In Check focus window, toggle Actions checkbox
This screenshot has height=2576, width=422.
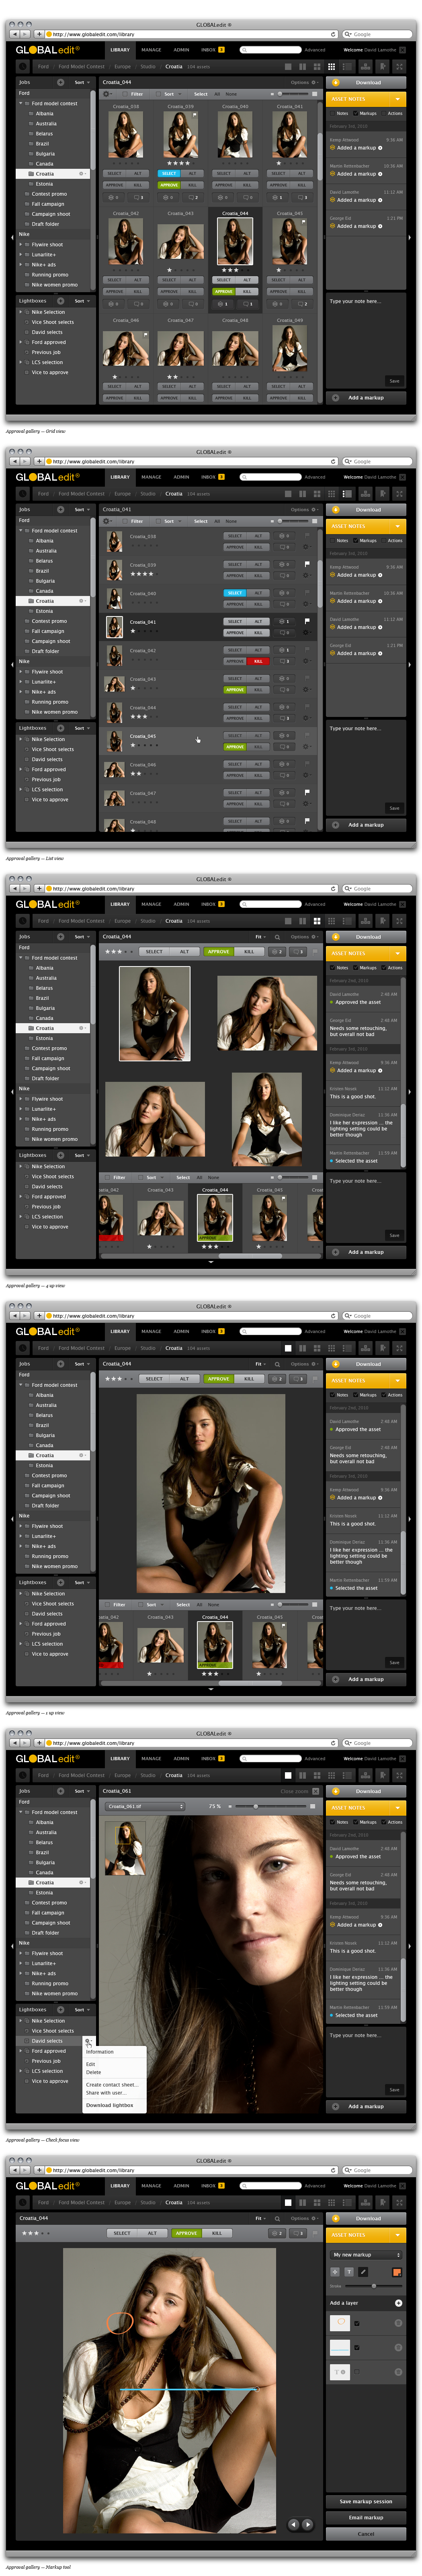click(384, 1822)
